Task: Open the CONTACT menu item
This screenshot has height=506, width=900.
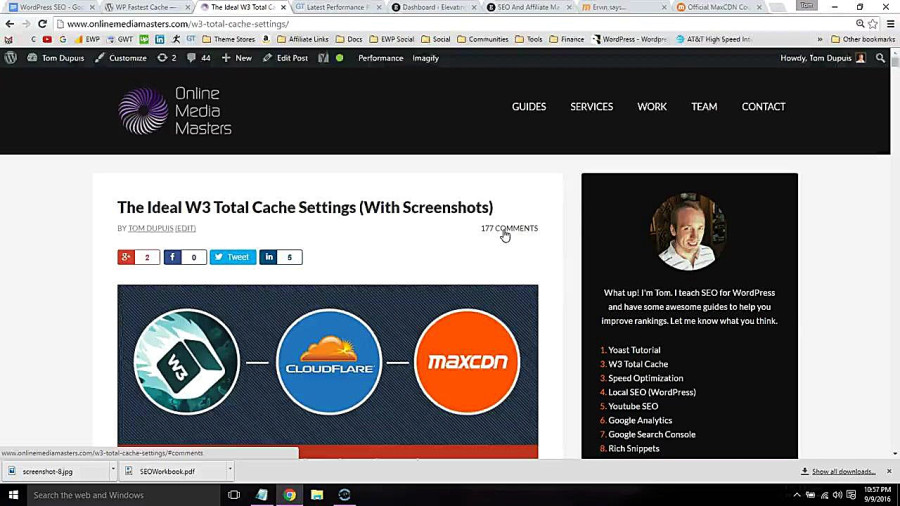Action: [x=763, y=107]
